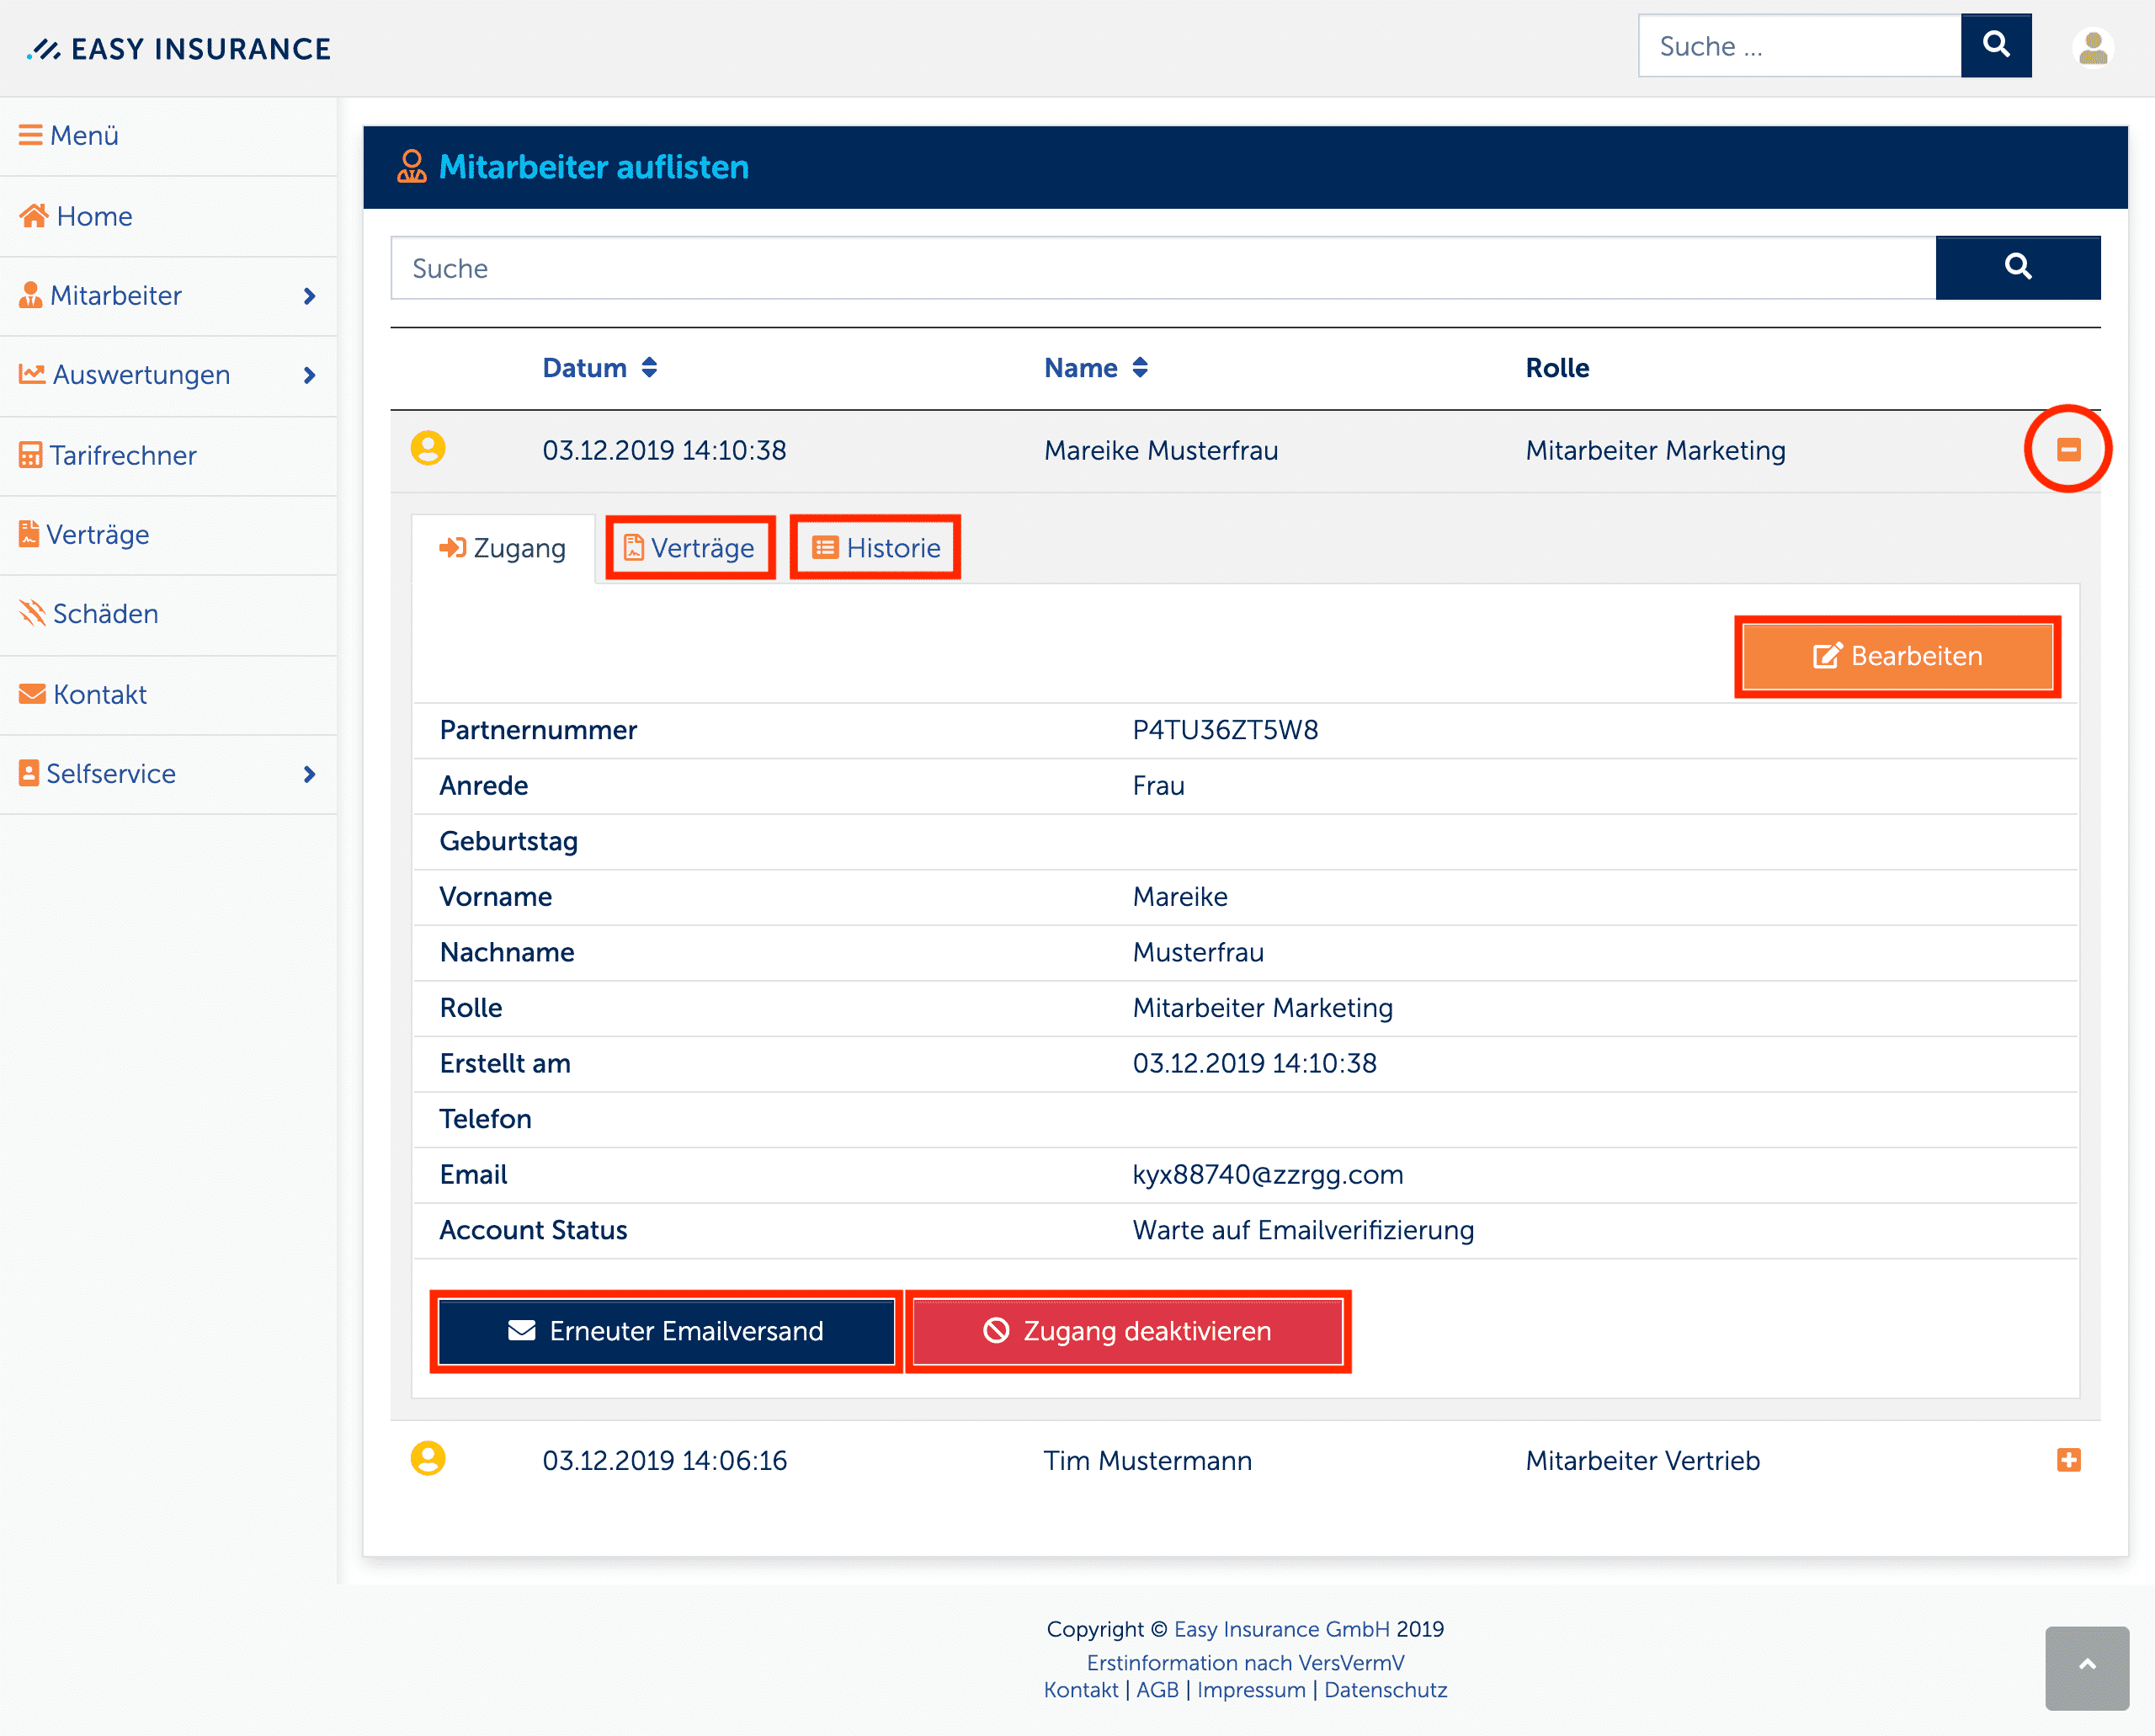Viewport: 2155px width, 1736px height.
Task: Open the Verträge tab in employee details
Action: (x=690, y=548)
